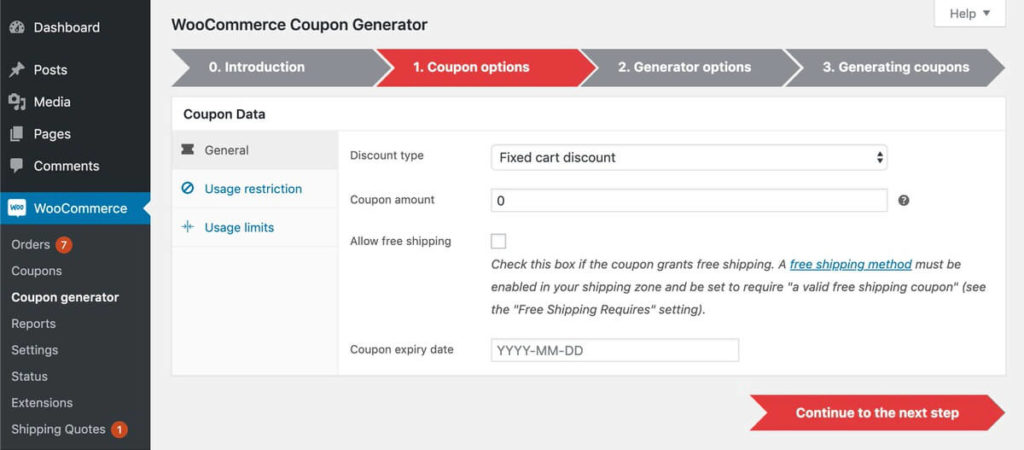The image size is (1024, 450).
Task: Click the Usage restriction circle-slash icon
Action: coord(187,189)
